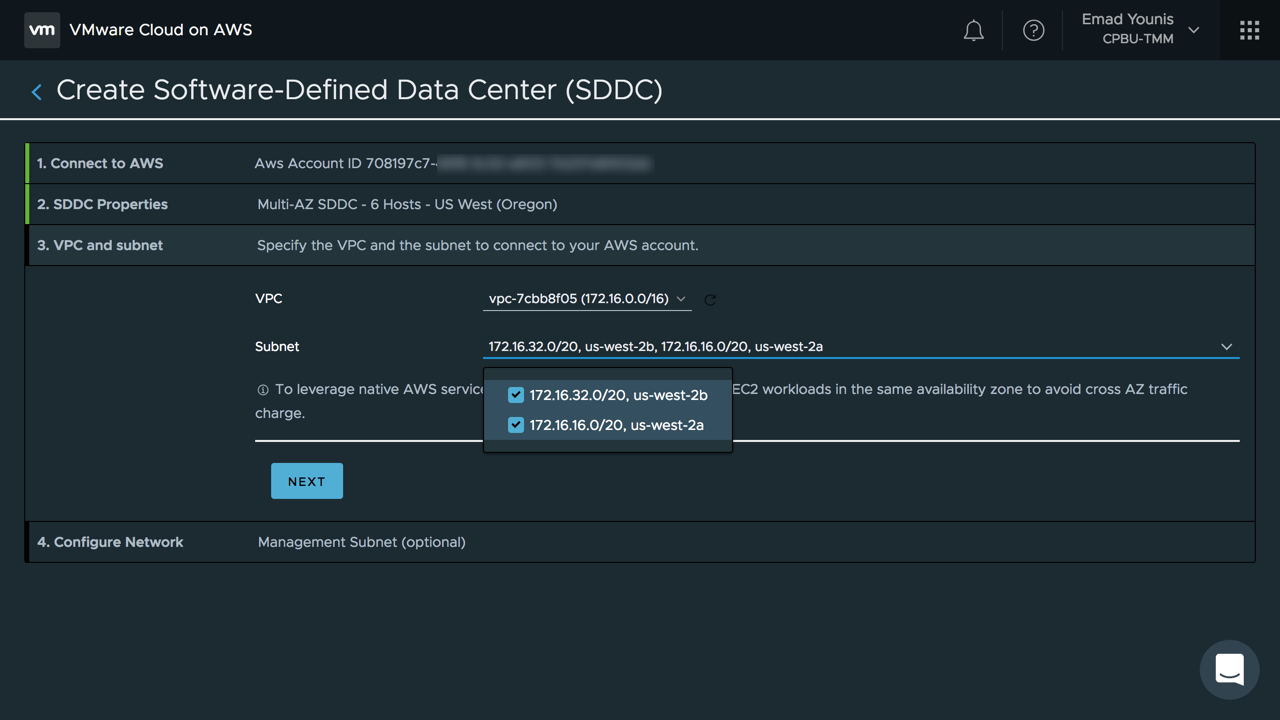This screenshot has width=1280, height=720.
Task: Open the help menu
Action: [1033, 30]
